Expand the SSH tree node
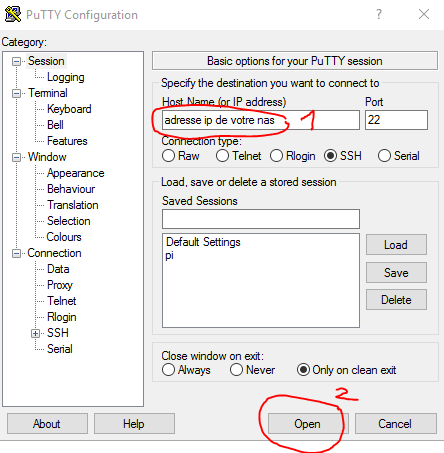 click(x=35, y=333)
